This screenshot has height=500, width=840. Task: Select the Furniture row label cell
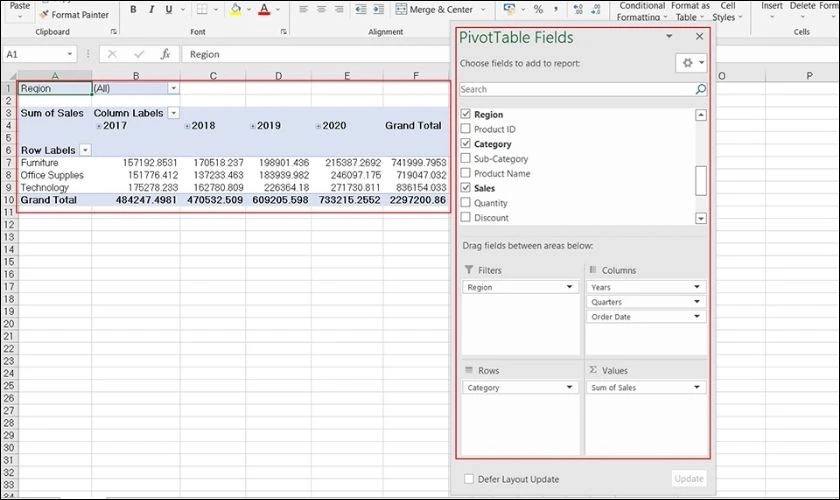55,162
